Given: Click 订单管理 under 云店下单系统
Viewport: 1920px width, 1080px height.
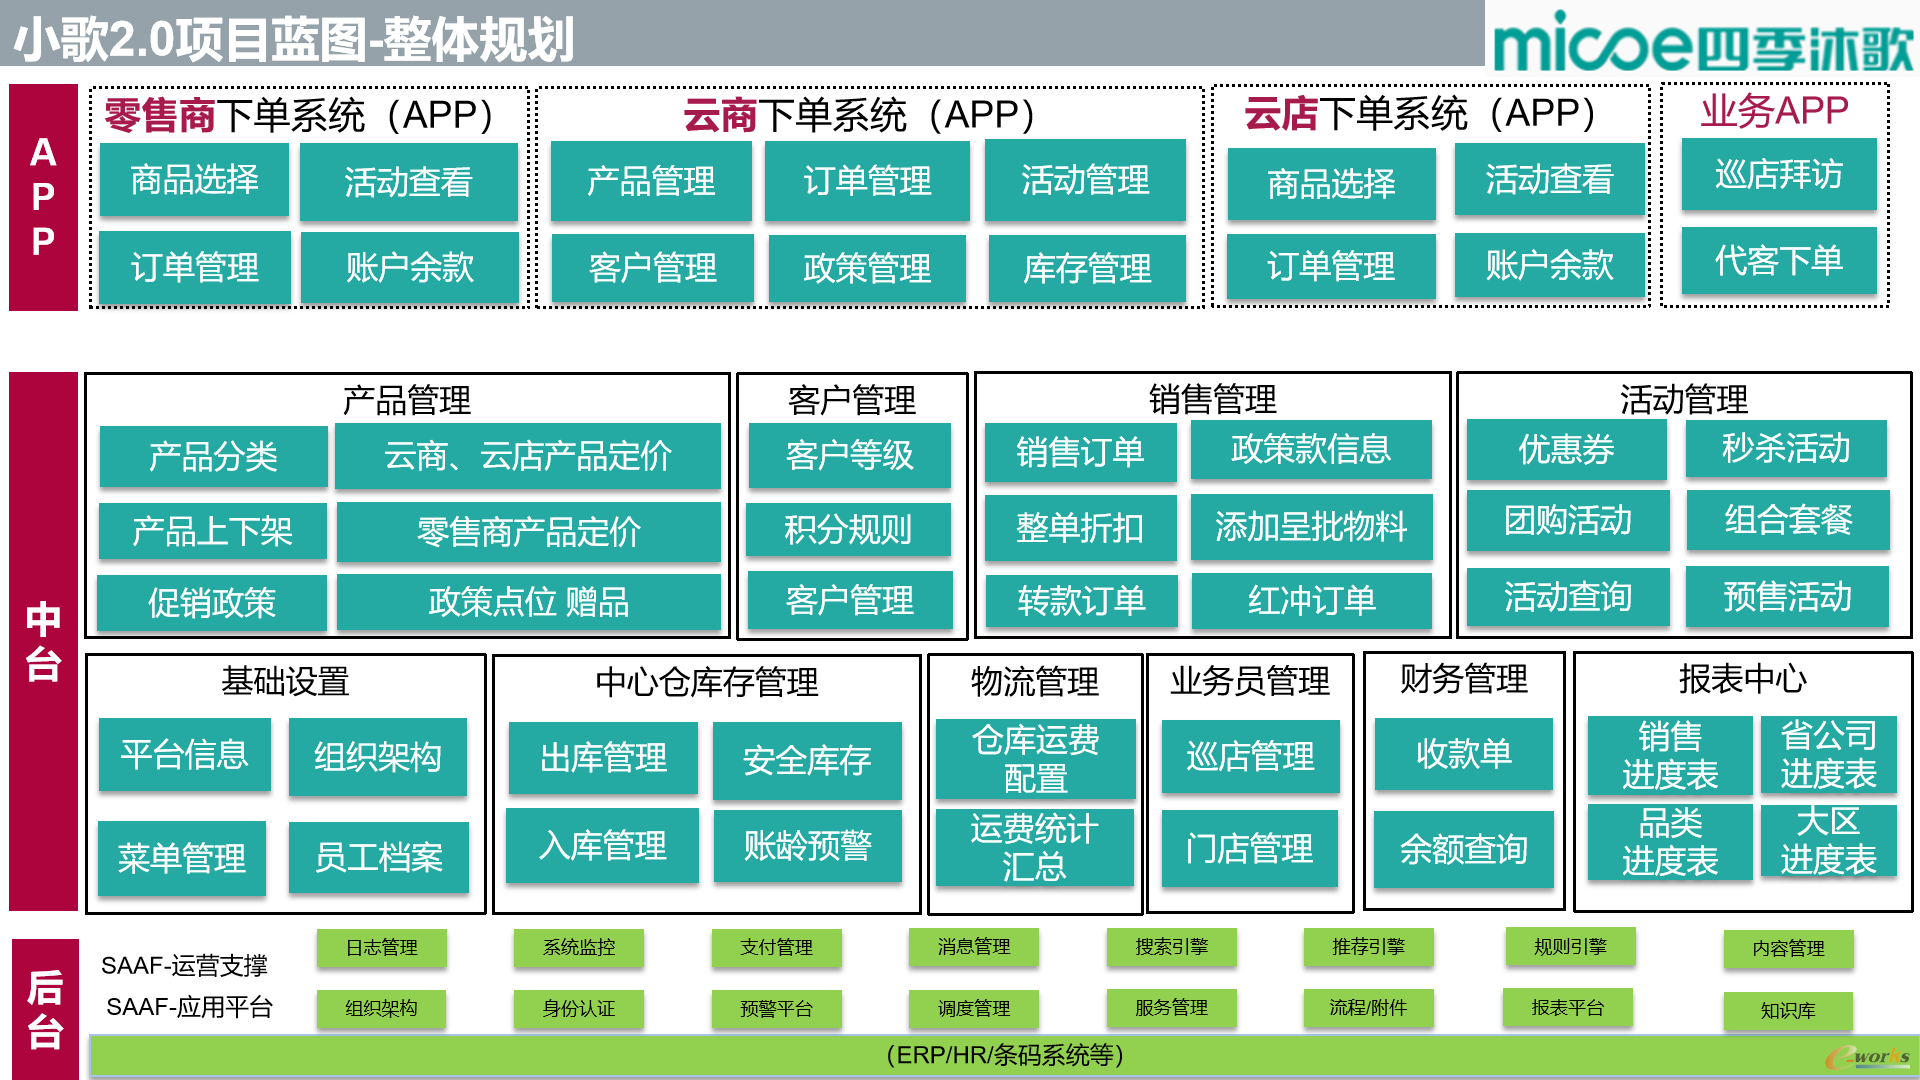Looking at the screenshot, I should [1331, 266].
